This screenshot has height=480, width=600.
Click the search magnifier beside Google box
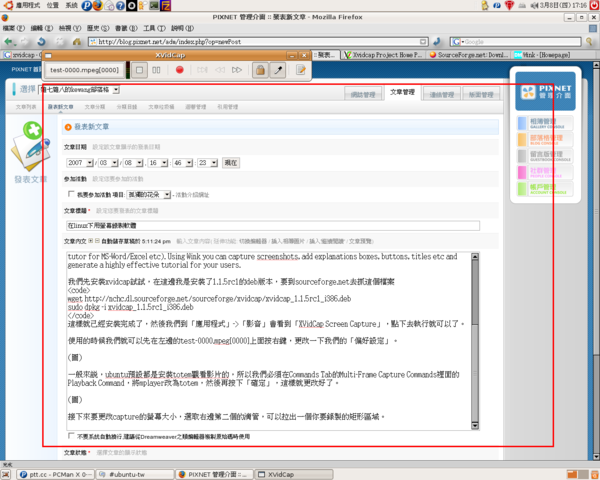coord(589,41)
